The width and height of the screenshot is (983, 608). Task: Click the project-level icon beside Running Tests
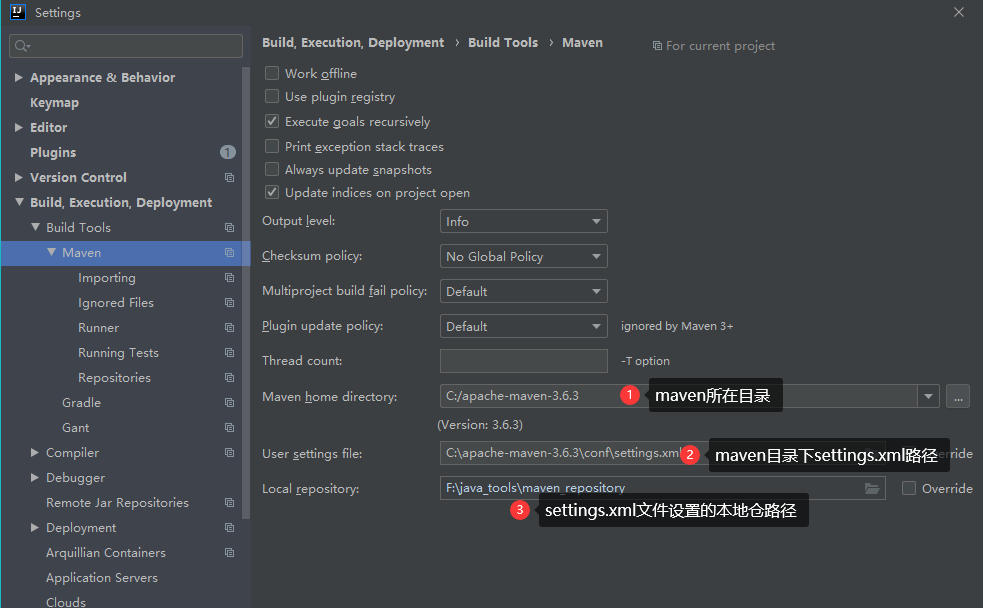pos(229,353)
